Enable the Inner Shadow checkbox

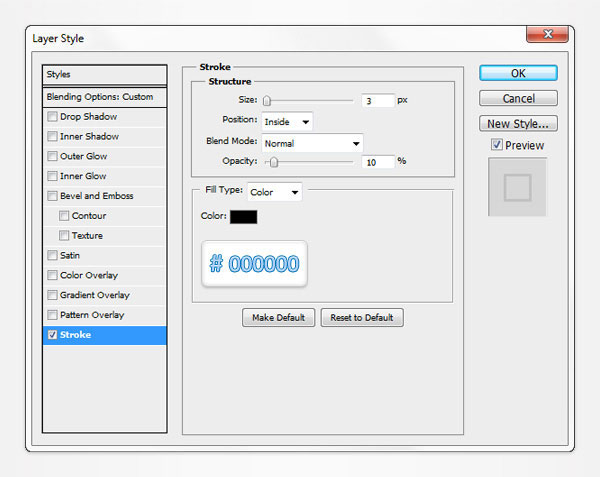tap(52, 136)
